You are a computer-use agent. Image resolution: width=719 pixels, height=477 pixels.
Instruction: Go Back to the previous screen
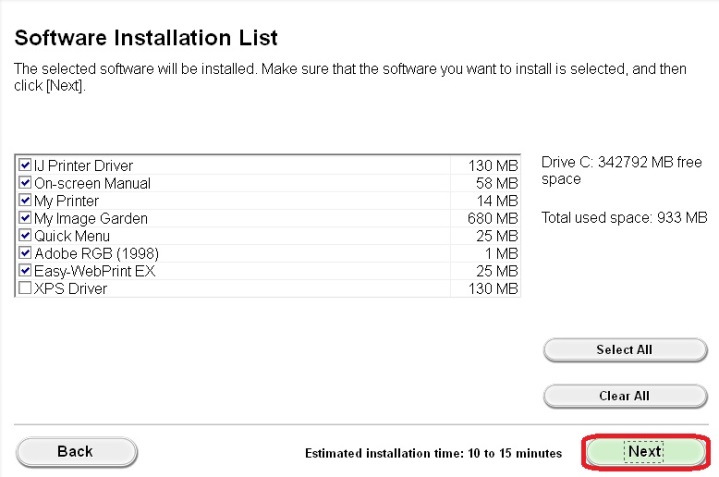75,452
